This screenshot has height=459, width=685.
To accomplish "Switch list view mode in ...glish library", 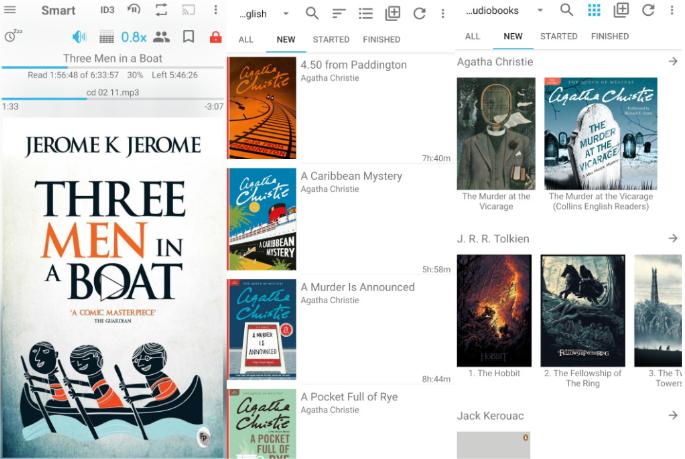I will tap(366, 14).
